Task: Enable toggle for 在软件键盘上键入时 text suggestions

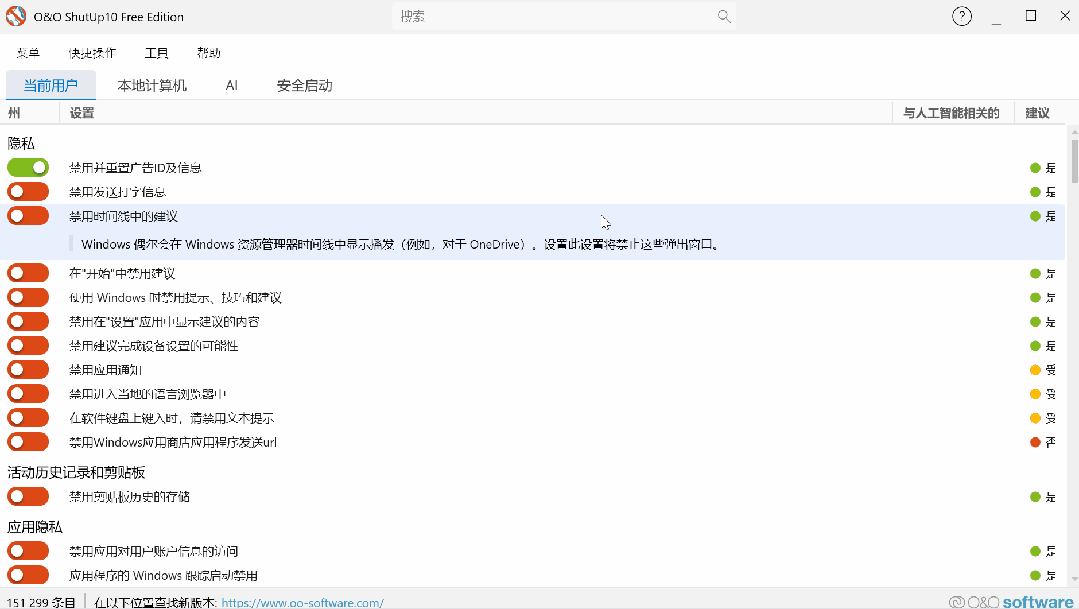Action: point(28,418)
